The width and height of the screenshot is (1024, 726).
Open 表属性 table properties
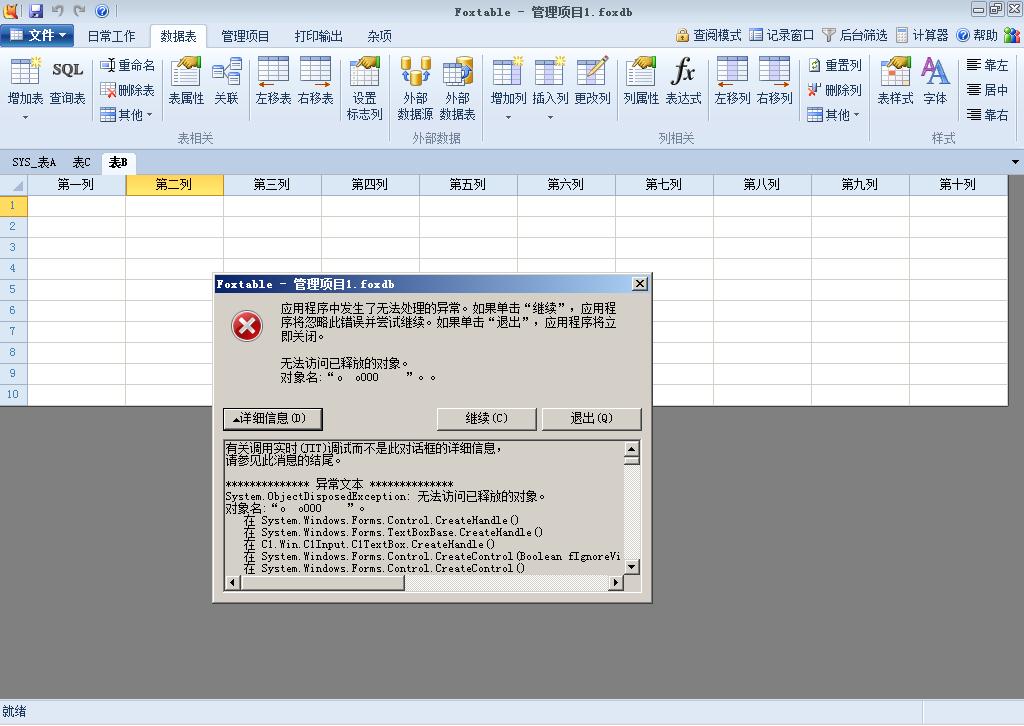(x=186, y=82)
